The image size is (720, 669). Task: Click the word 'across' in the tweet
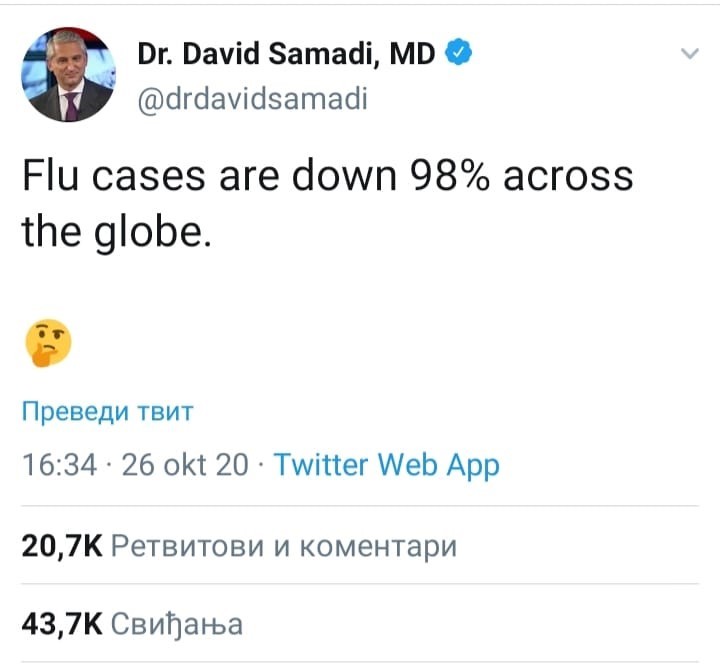pyautogui.click(x=568, y=177)
